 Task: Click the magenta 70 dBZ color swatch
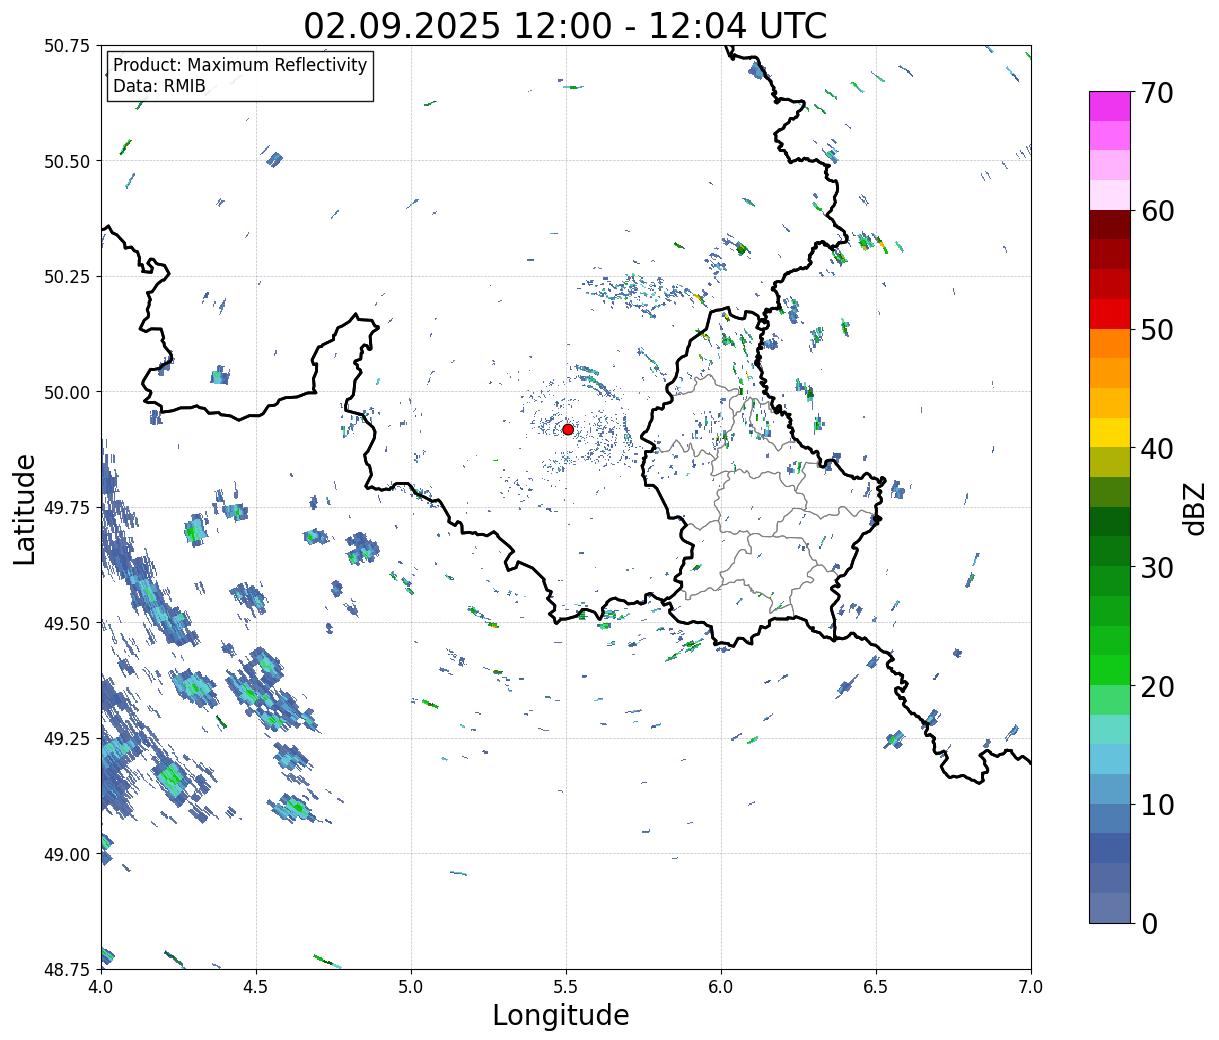pos(1109,106)
